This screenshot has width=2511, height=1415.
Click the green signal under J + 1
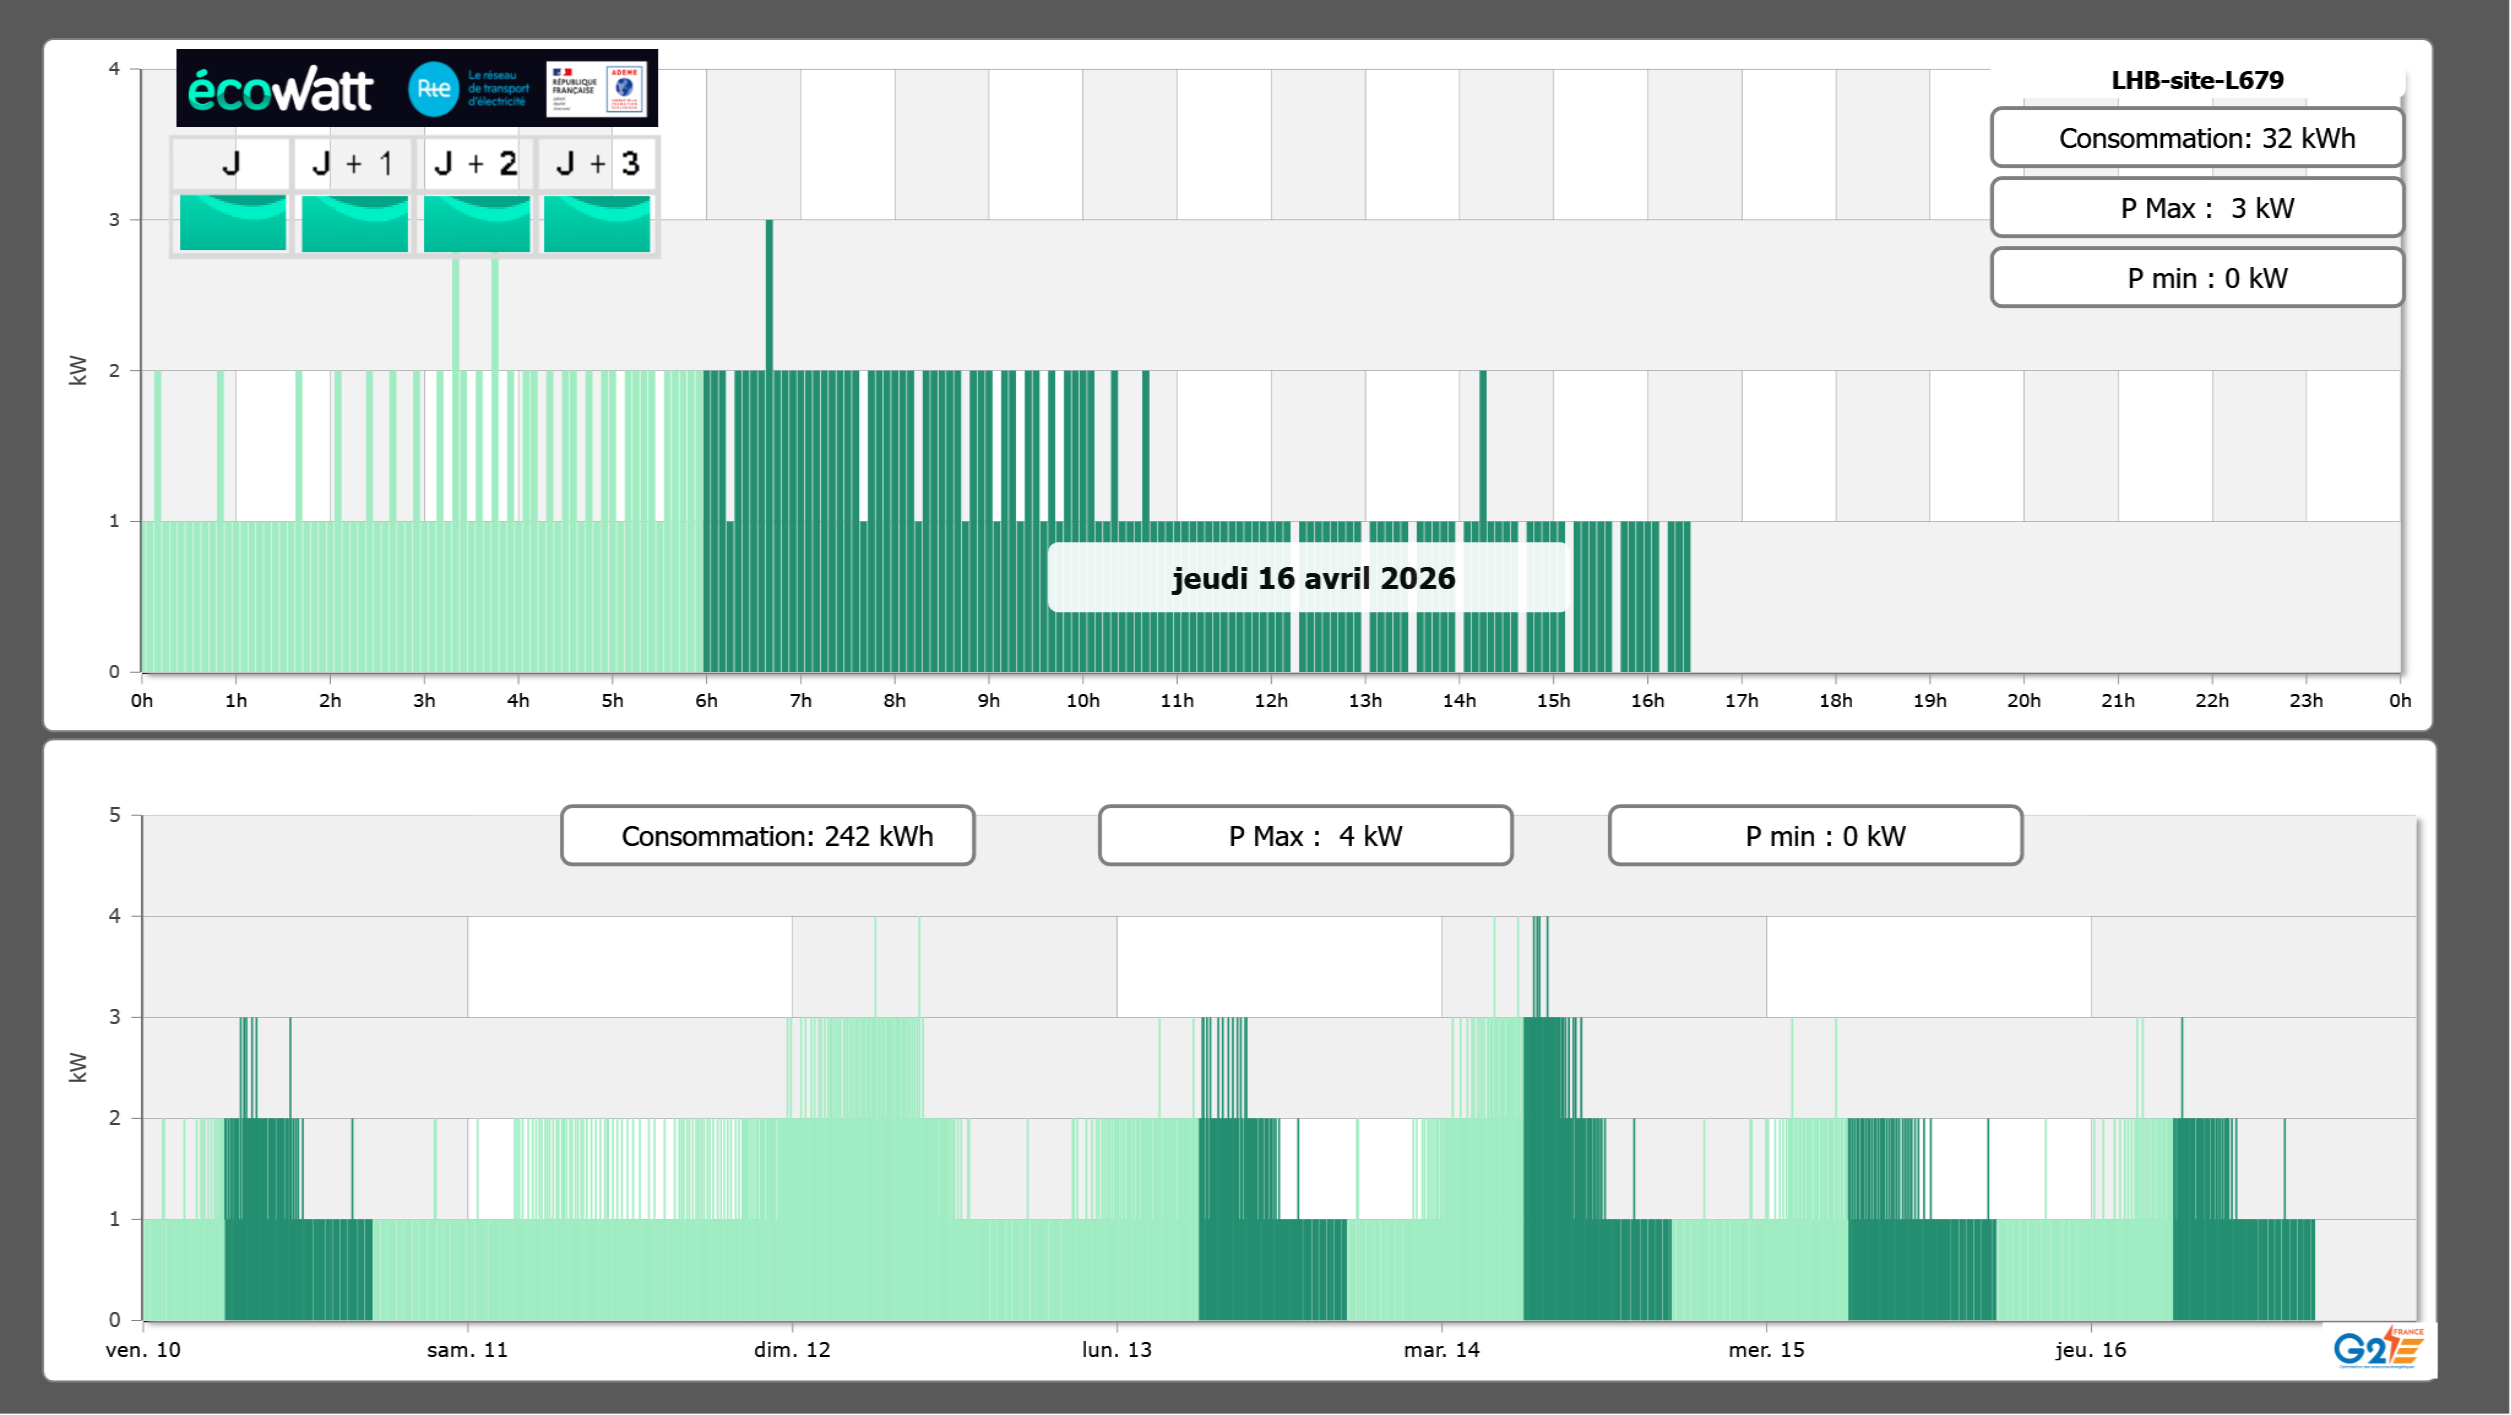coord(354,223)
